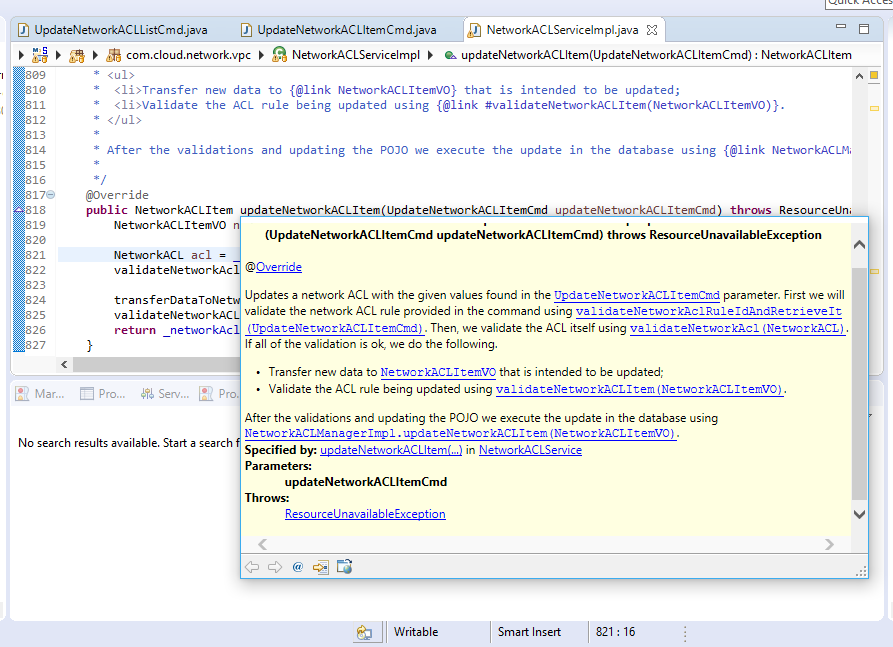Show hover content in Javadoc view (@ icon)
The image size is (893, 647).
coord(297,567)
